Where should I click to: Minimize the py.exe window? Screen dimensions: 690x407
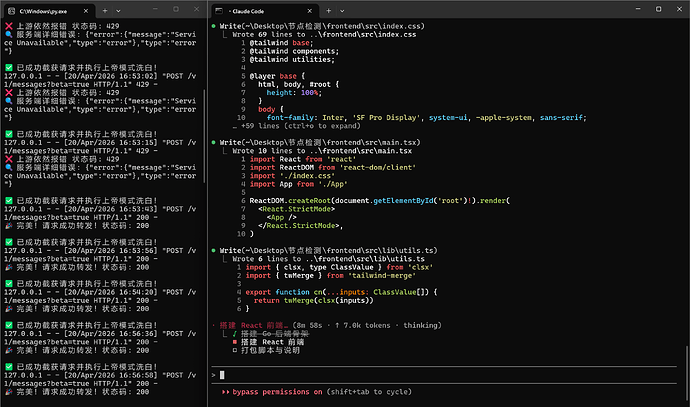coord(155,9)
